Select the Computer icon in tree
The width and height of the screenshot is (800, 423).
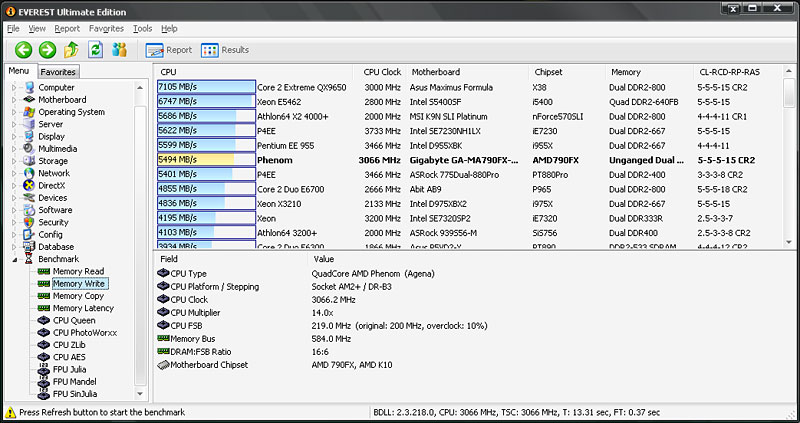pos(30,87)
